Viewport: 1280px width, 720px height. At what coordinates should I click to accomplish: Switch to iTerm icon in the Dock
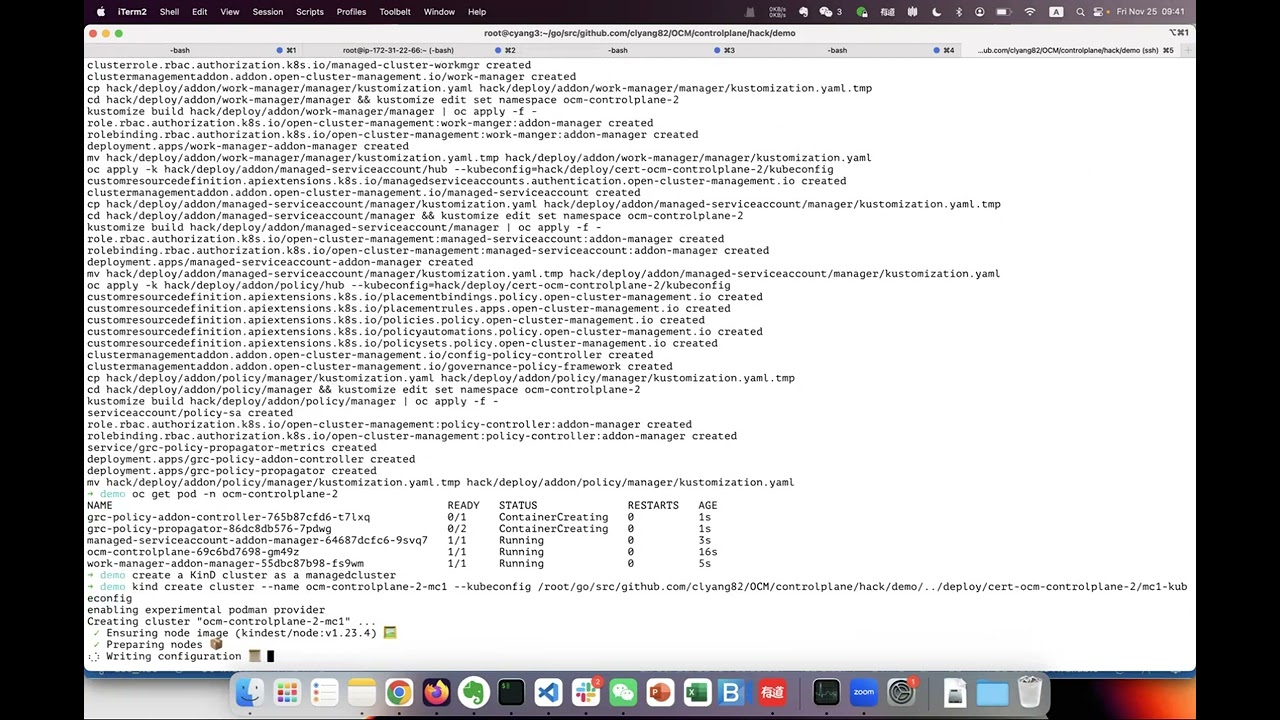(x=511, y=692)
